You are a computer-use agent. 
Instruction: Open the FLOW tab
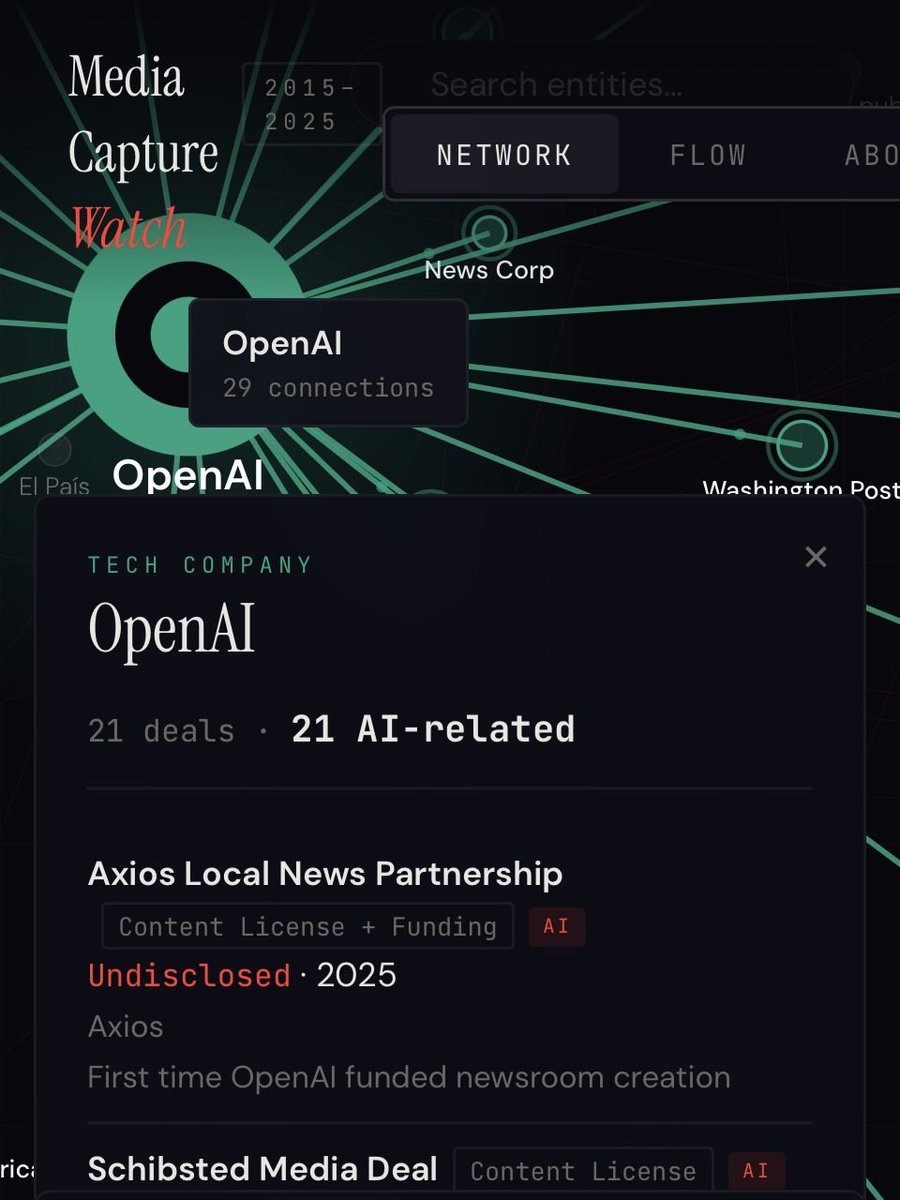[708, 155]
